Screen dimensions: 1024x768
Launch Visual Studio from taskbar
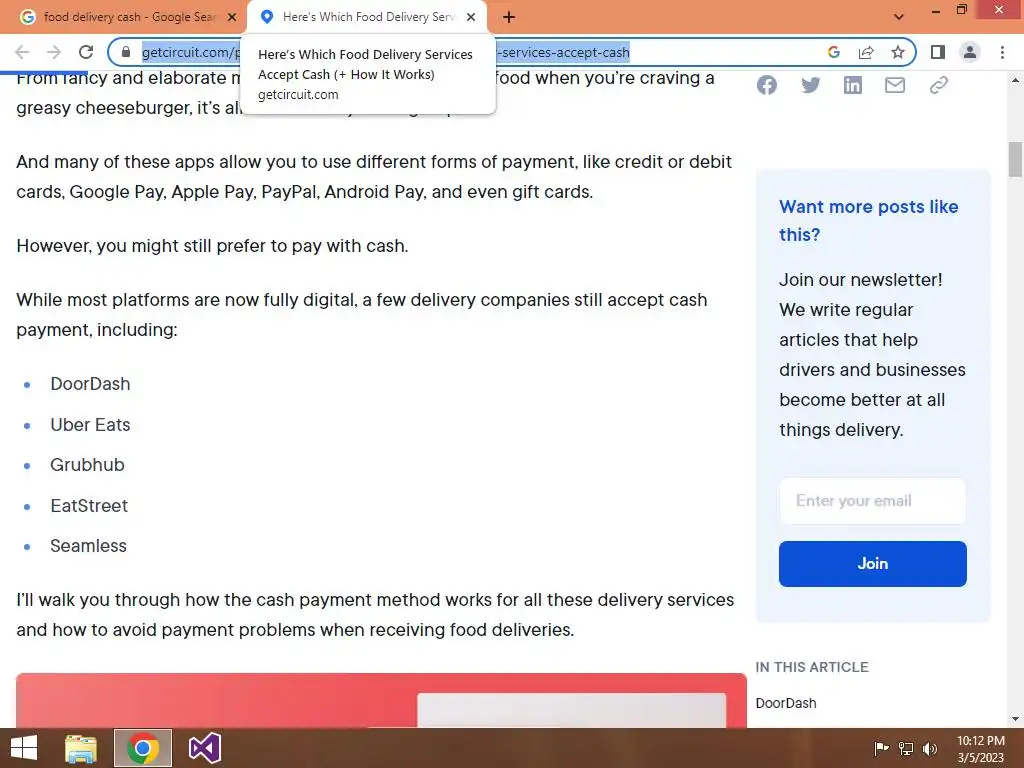[x=204, y=748]
